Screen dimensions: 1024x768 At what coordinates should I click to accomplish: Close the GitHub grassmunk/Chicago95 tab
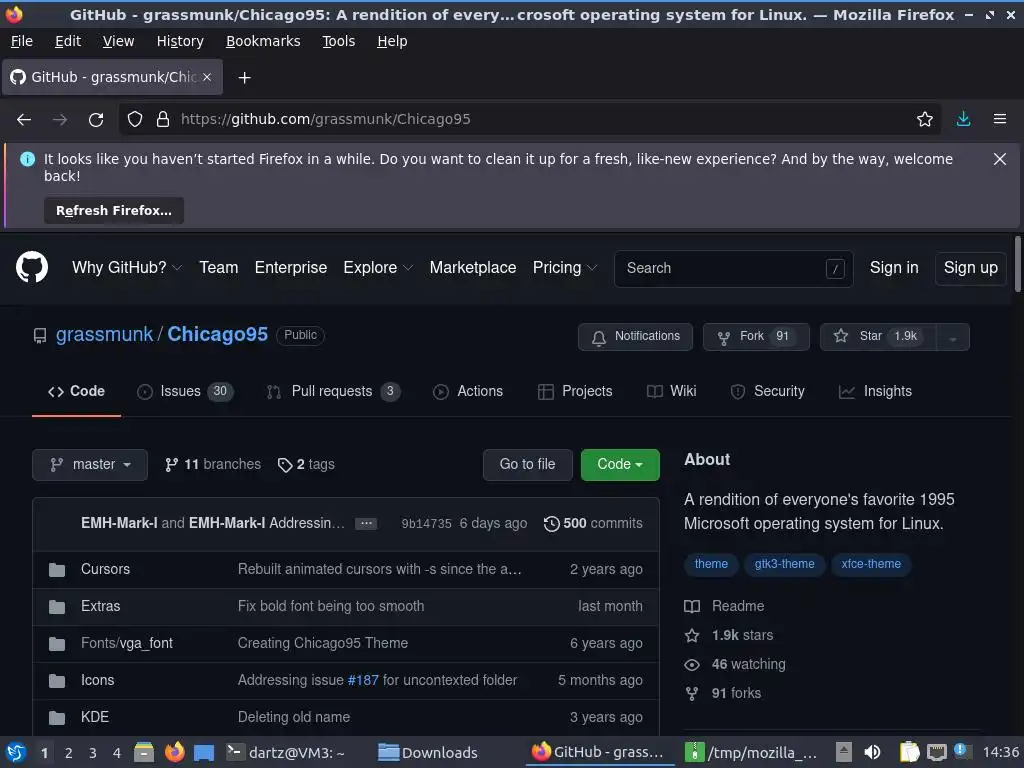coord(207,77)
